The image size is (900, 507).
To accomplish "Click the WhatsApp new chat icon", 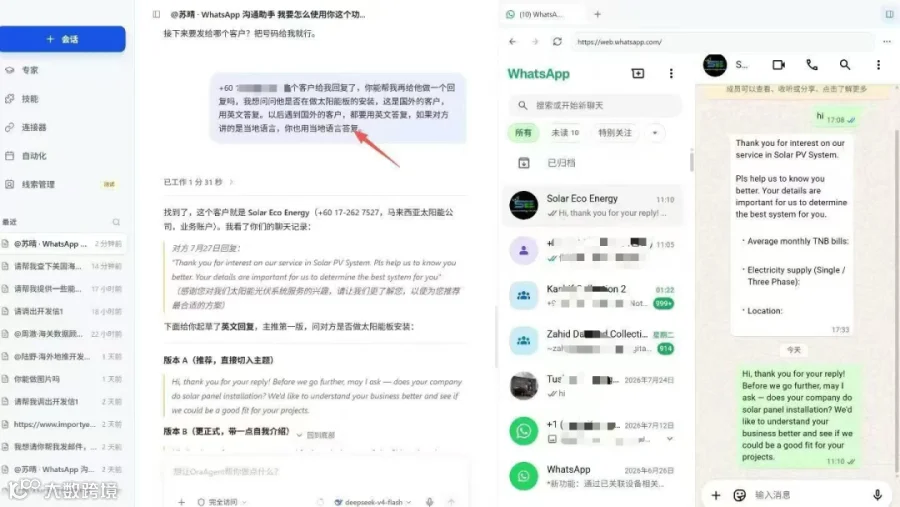I will coord(638,73).
